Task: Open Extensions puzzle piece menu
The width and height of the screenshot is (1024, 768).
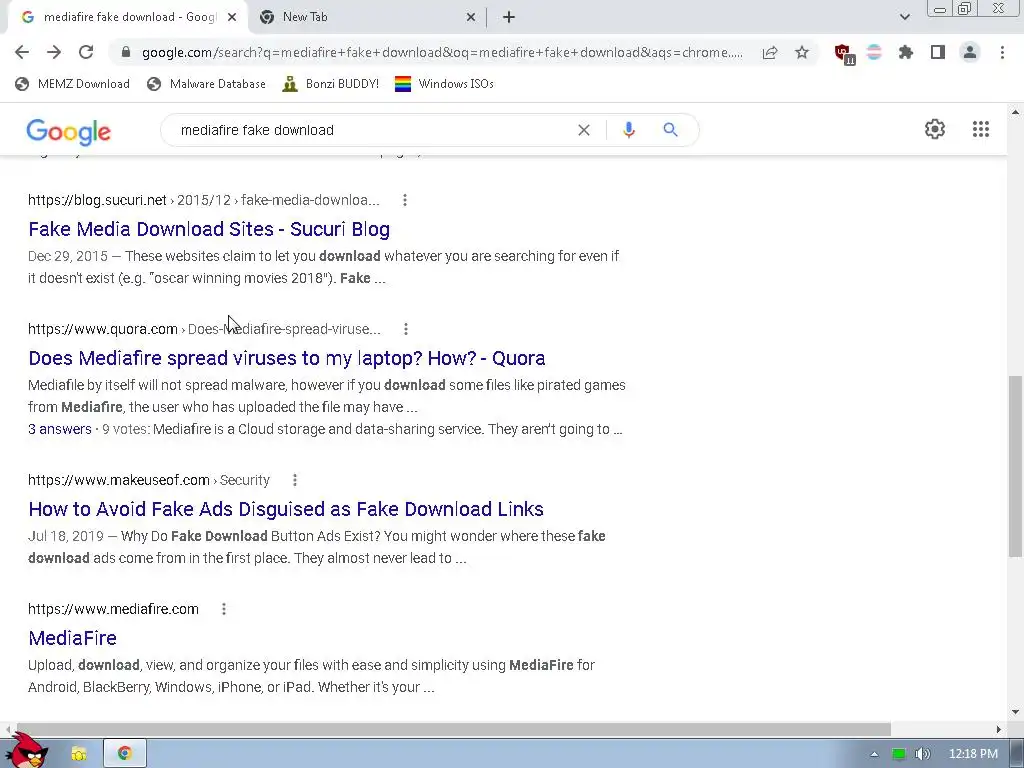Action: tap(906, 52)
